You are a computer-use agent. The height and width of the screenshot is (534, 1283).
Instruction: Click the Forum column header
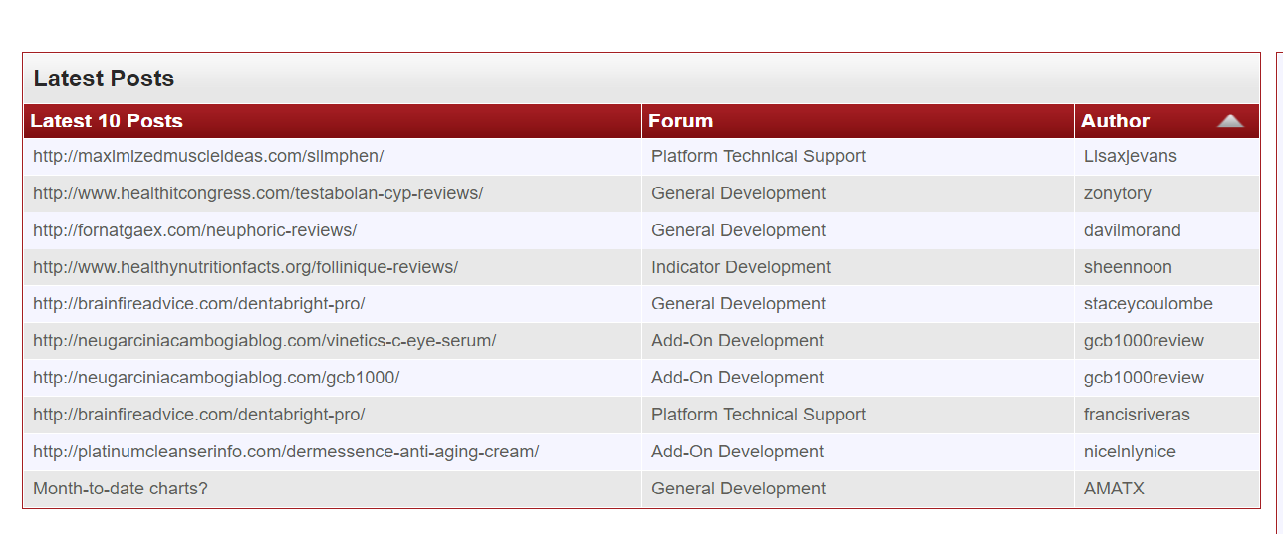point(680,121)
